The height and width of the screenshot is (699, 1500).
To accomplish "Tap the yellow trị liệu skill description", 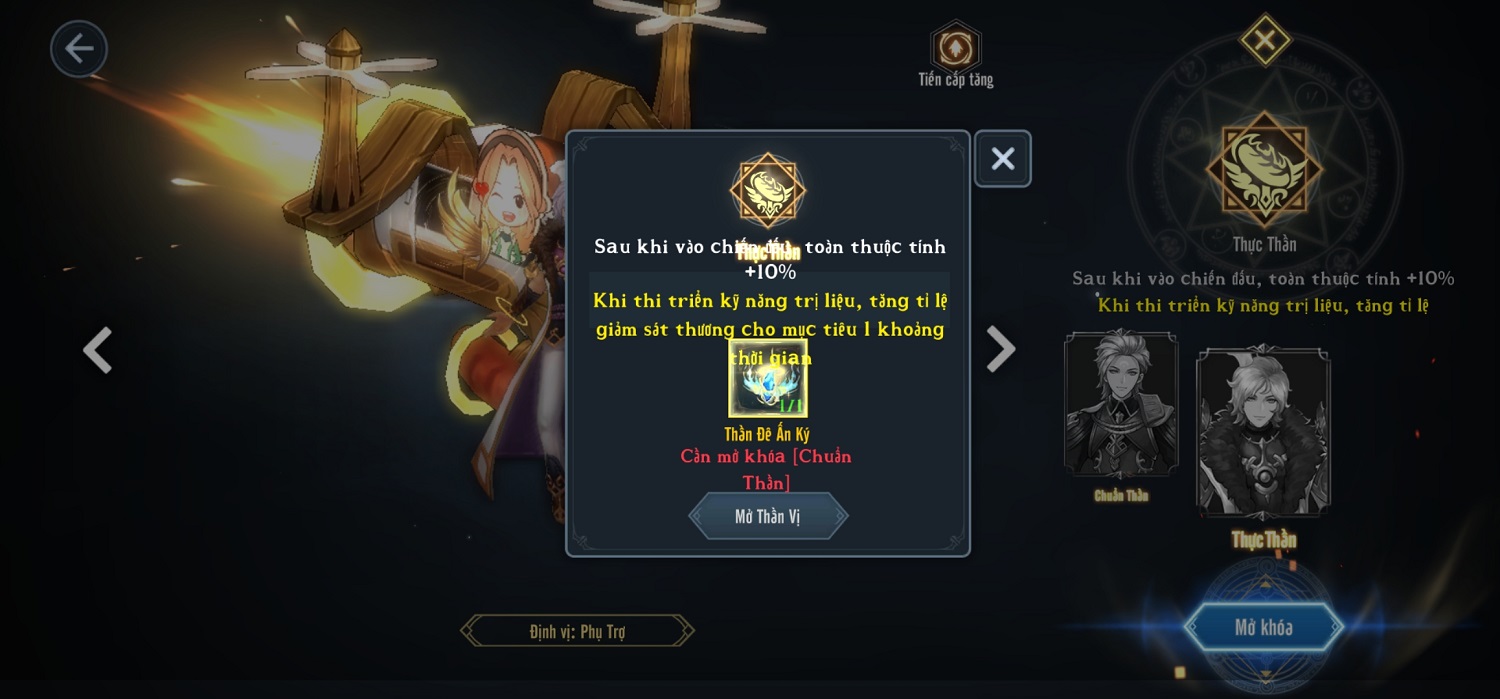I will click(x=769, y=328).
